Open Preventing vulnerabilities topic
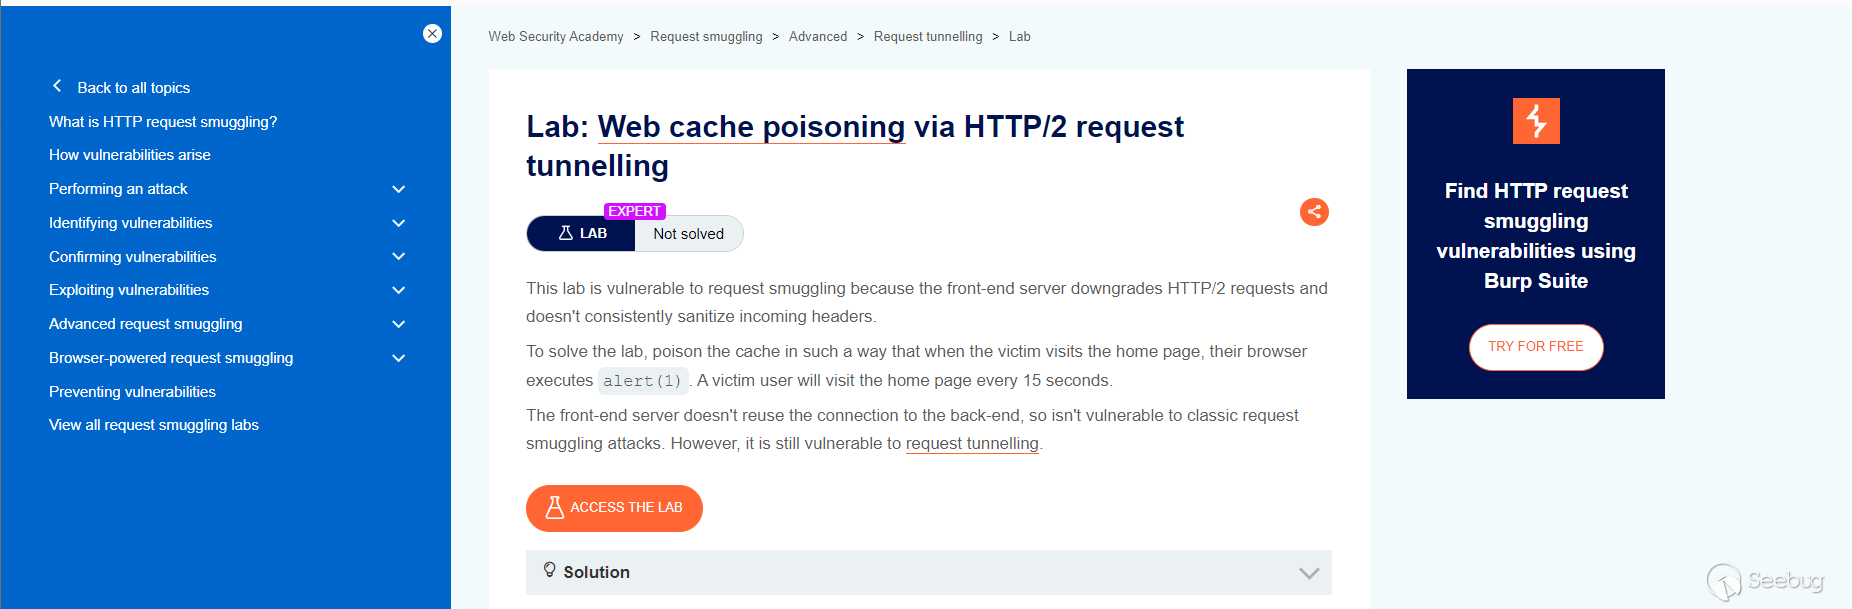The height and width of the screenshot is (609, 1852). pos(132,392)
